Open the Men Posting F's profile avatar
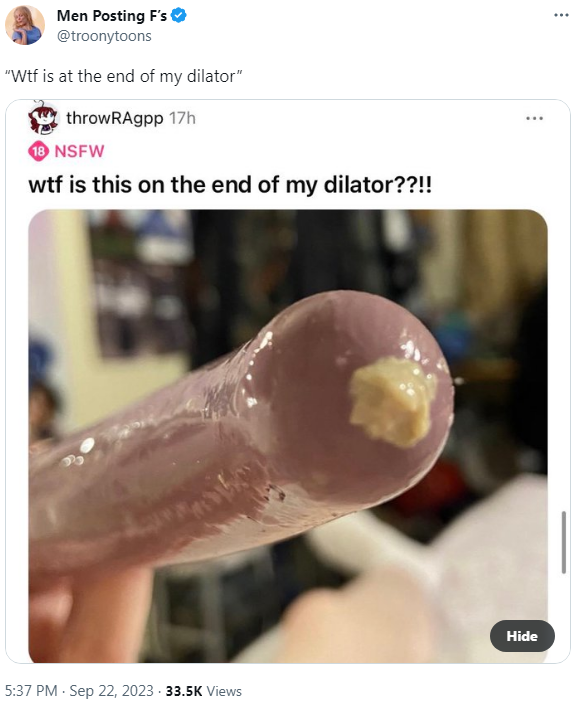 click(x=25, y=25)
